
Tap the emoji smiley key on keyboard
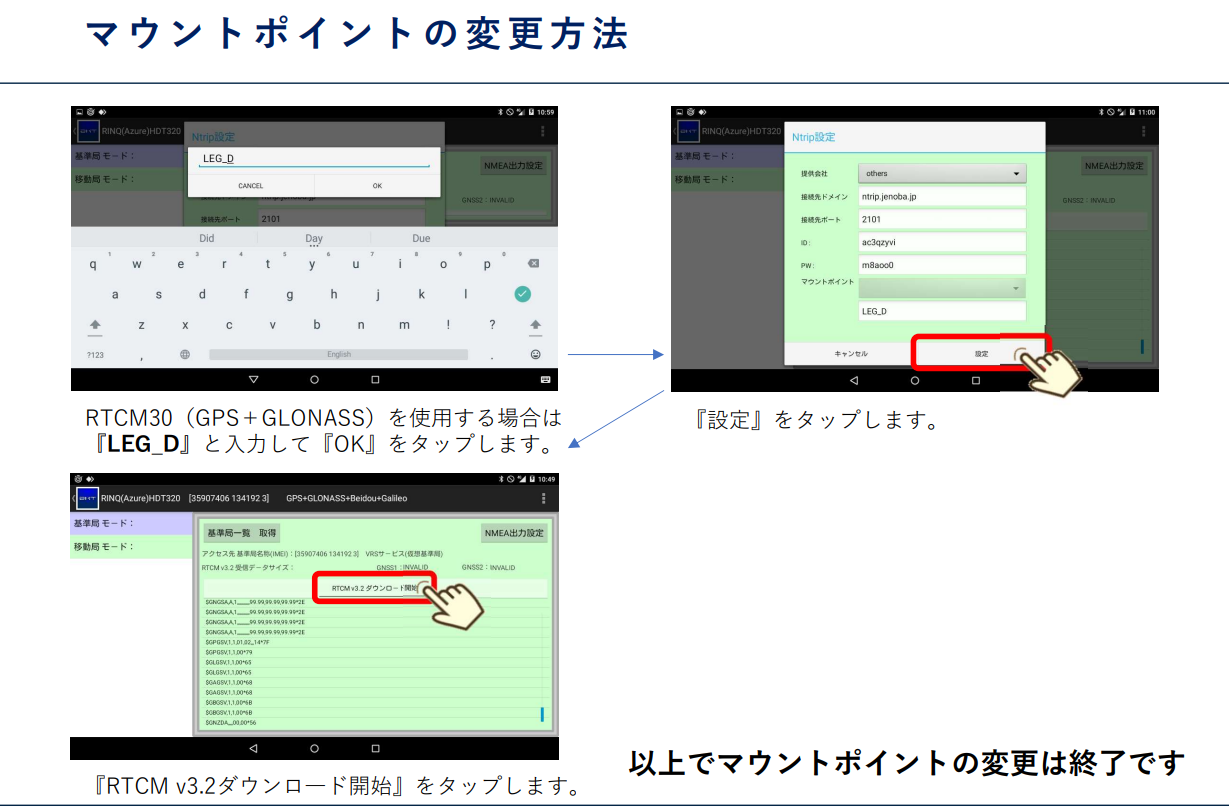point(535,354)
